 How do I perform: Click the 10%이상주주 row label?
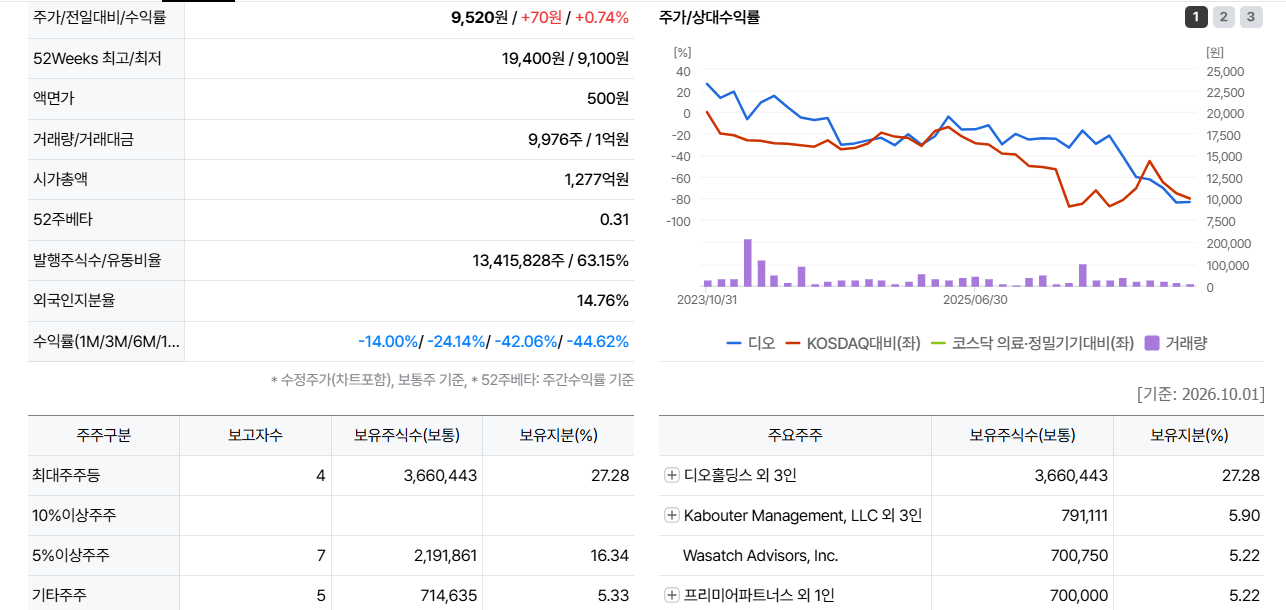tap(75, 515)
